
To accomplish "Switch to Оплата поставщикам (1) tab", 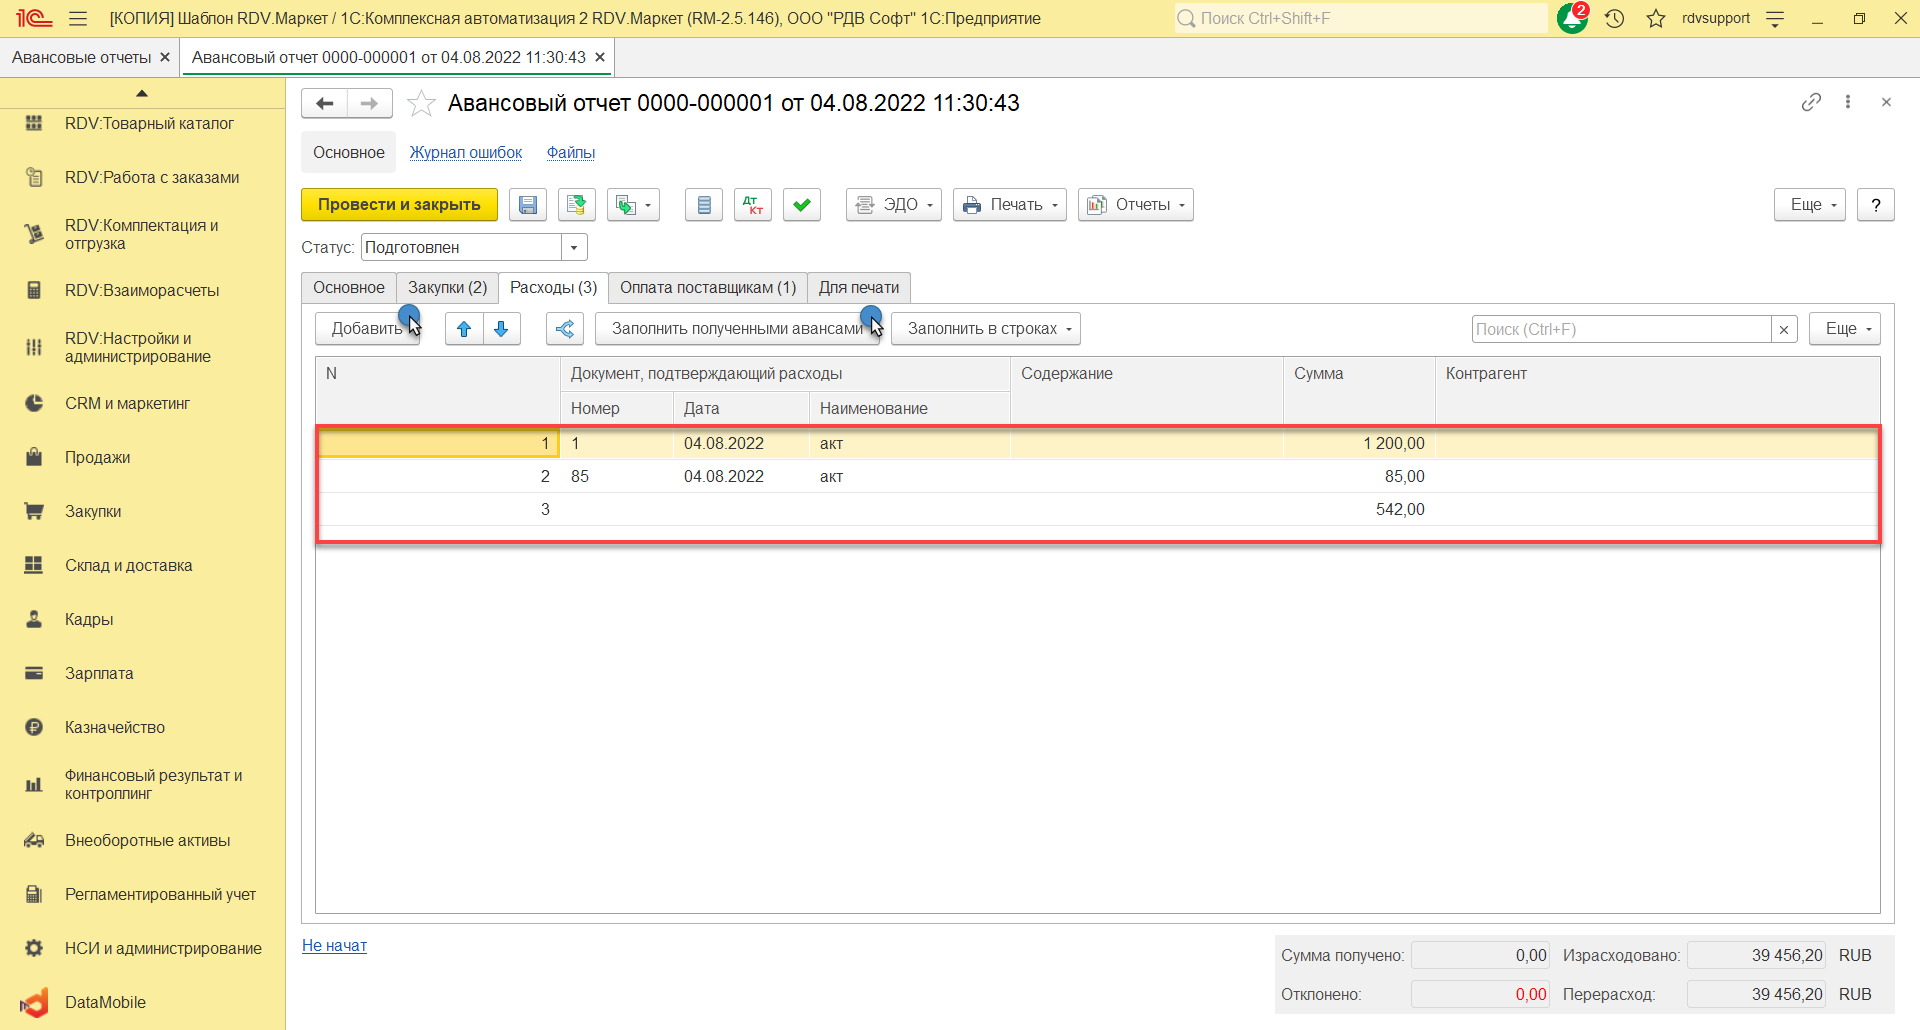I will click(x=707, y=288).
